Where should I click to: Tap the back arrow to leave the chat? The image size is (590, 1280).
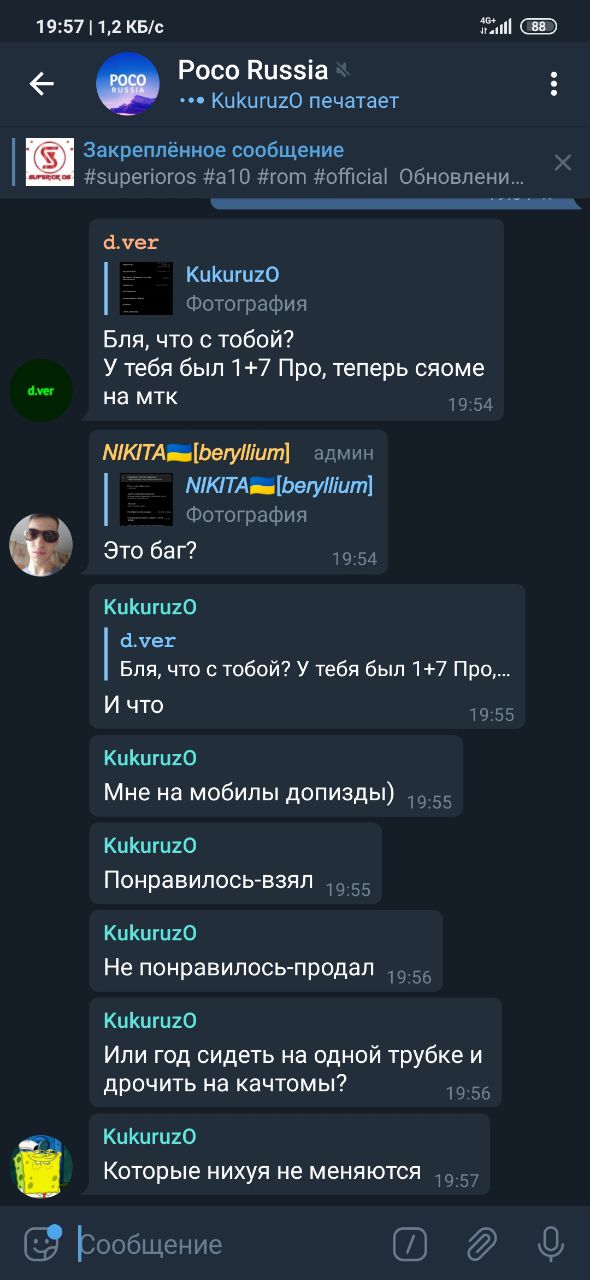click(42, 84)
